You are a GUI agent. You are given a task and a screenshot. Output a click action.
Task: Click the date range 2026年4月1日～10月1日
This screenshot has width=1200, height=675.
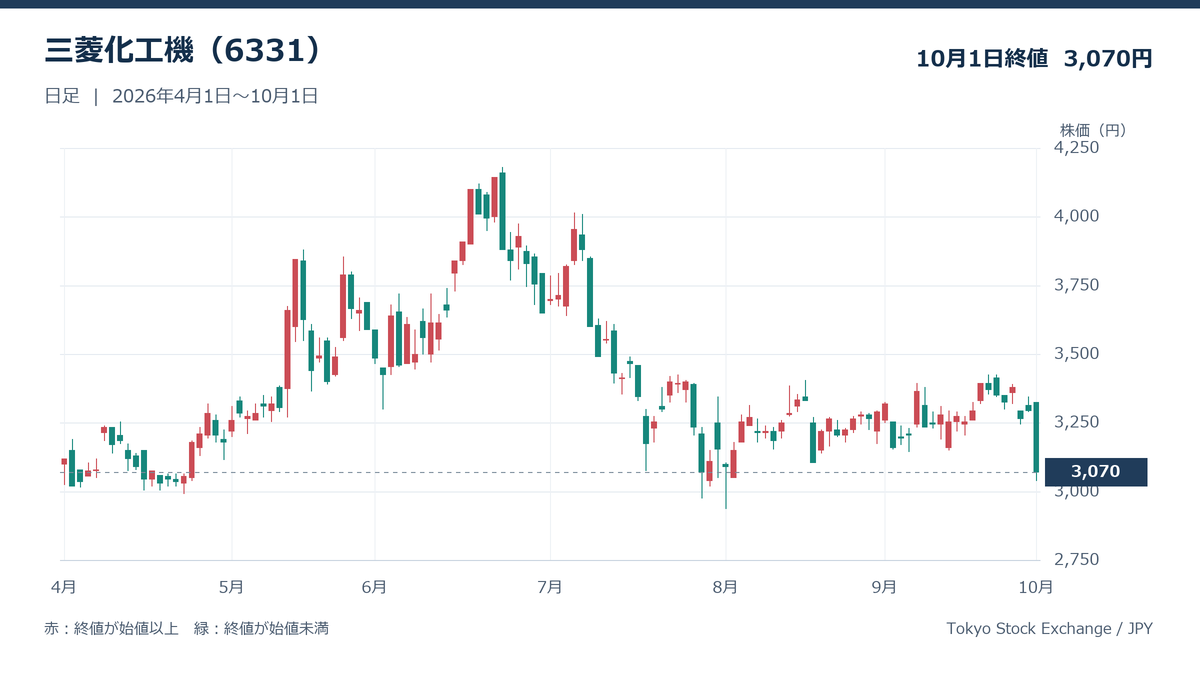pyautogui.click(x=215, y=97)
